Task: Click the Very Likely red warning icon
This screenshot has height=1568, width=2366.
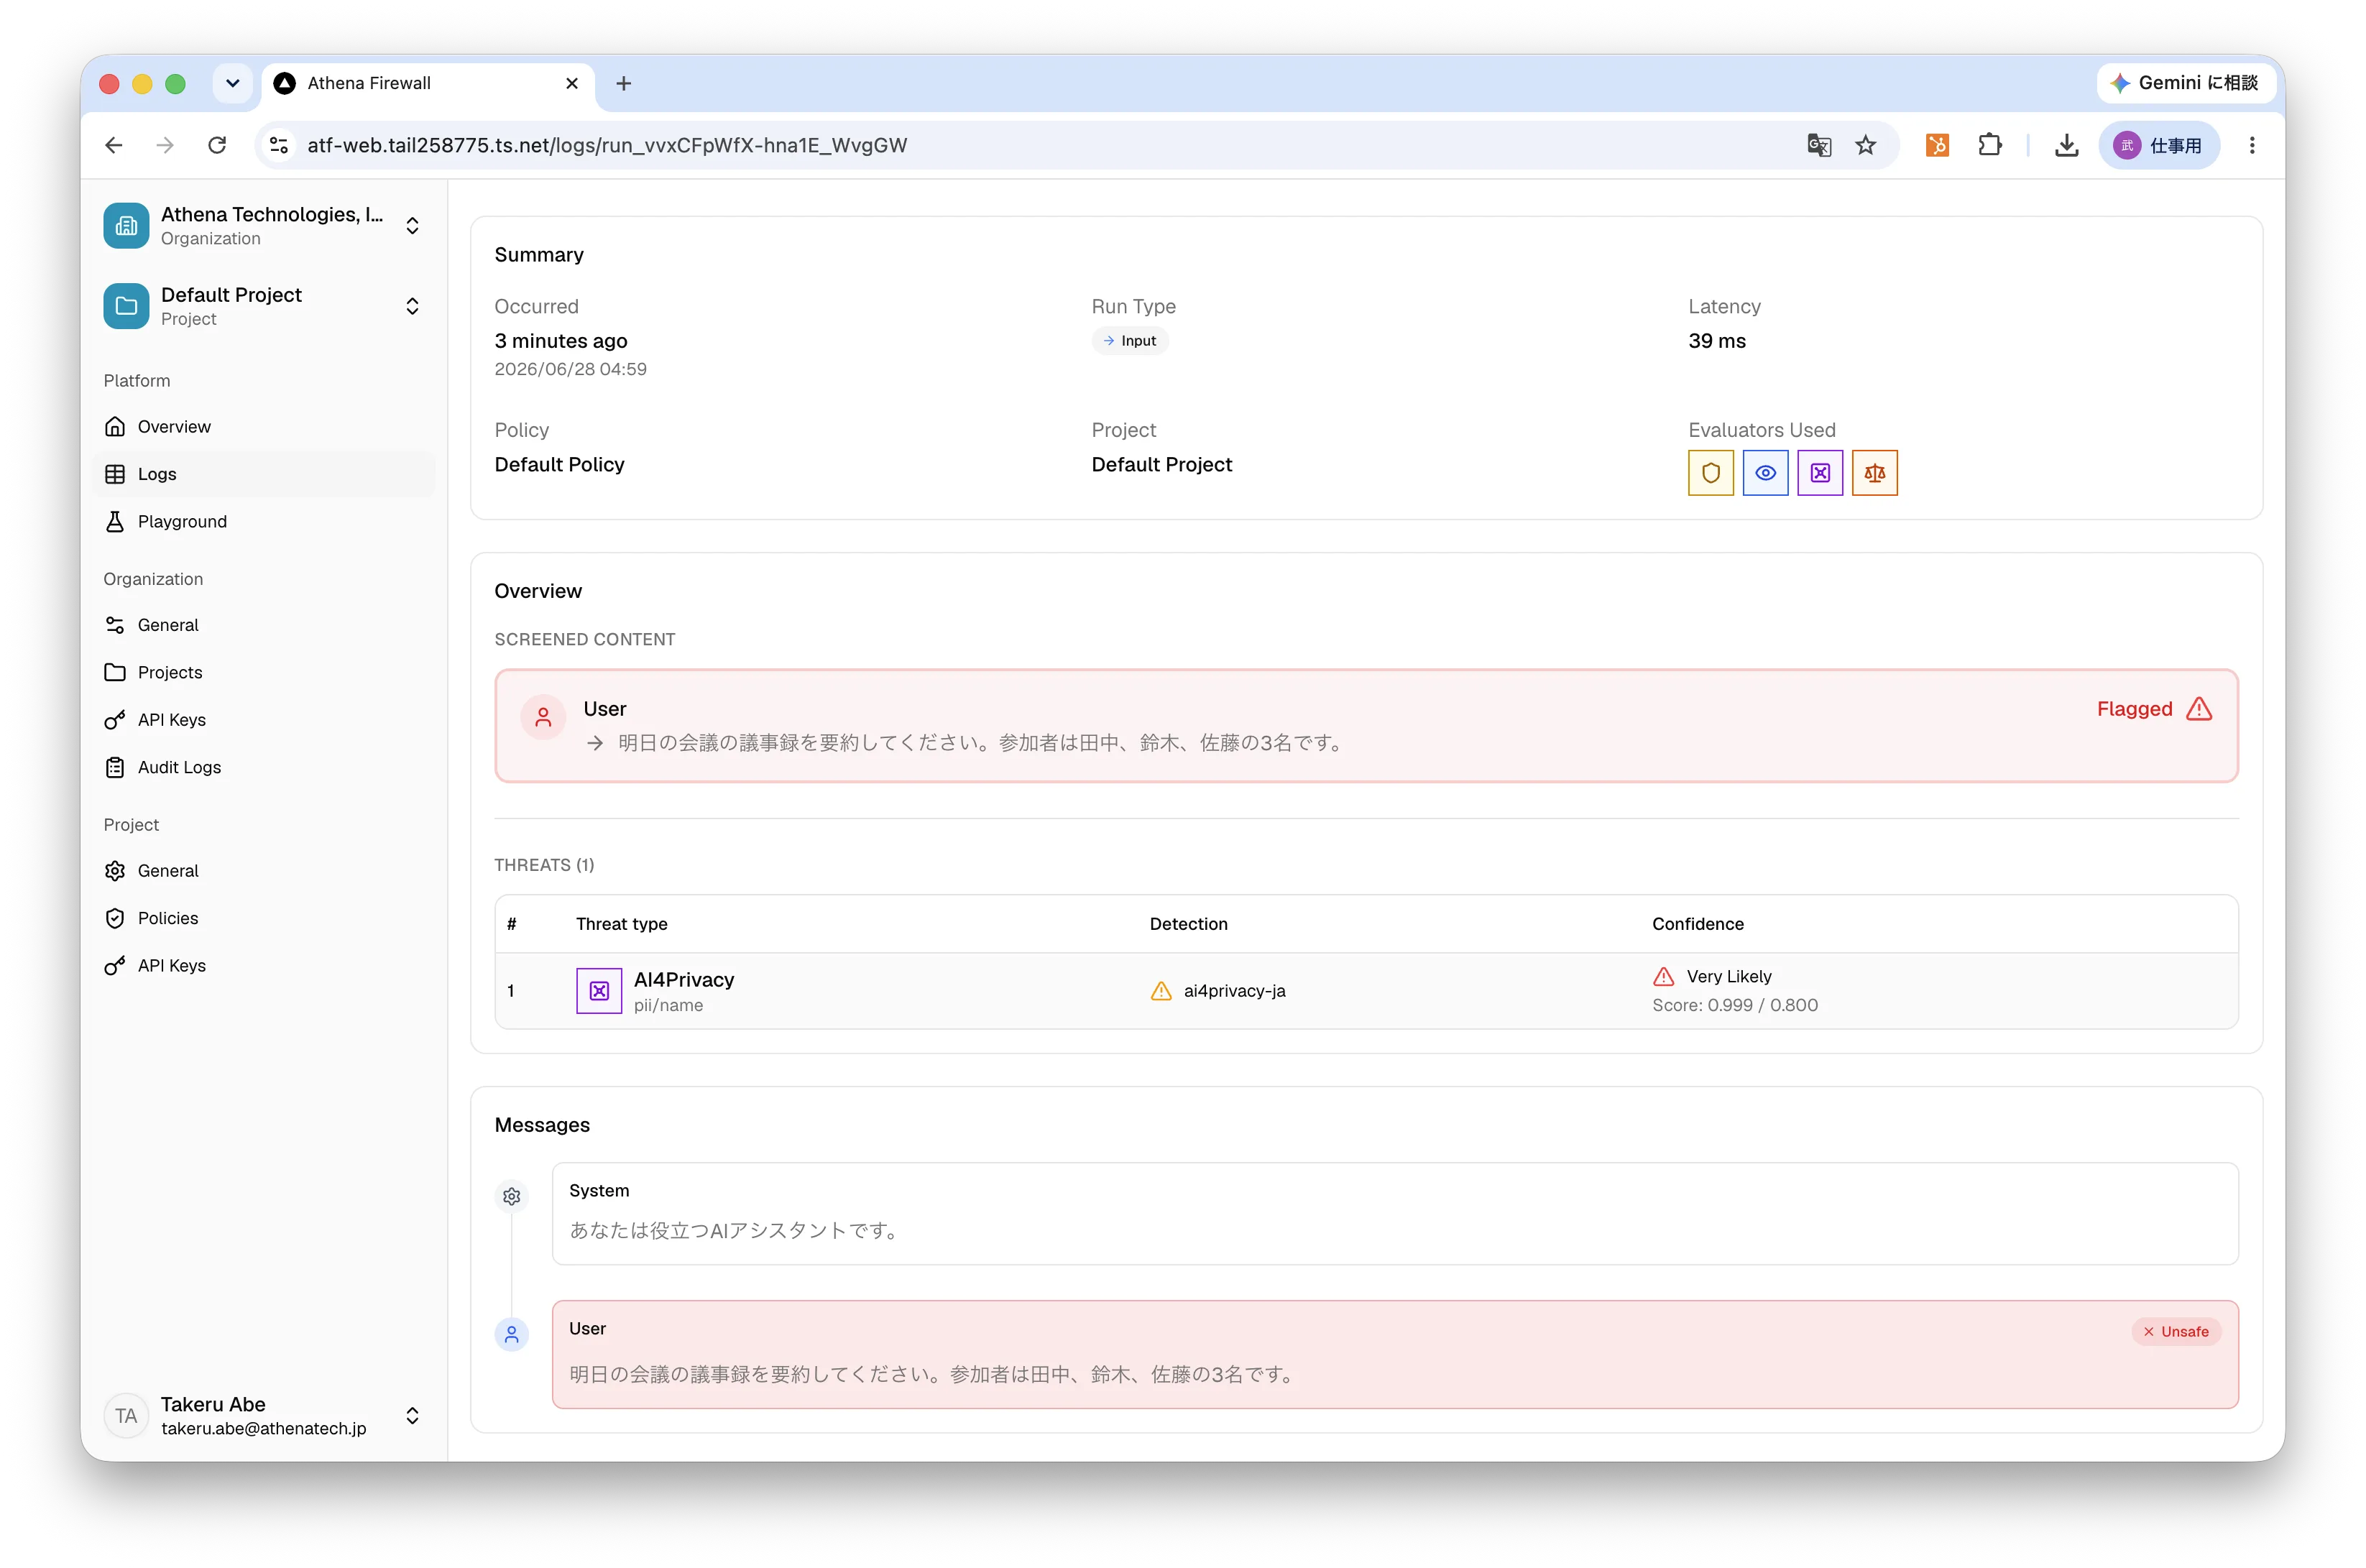Action: pyautogui.click(x=1663, y=976)
